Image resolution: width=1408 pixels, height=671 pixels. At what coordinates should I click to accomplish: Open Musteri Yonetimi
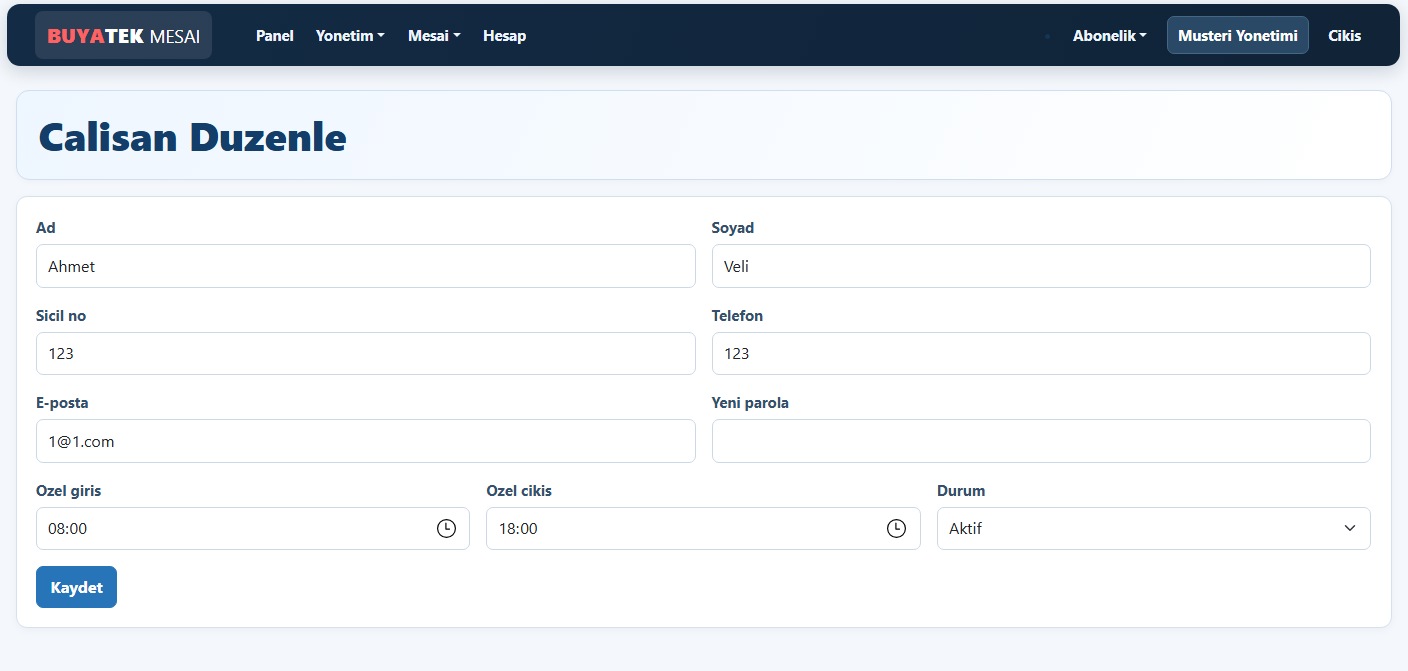(1238, 35)
